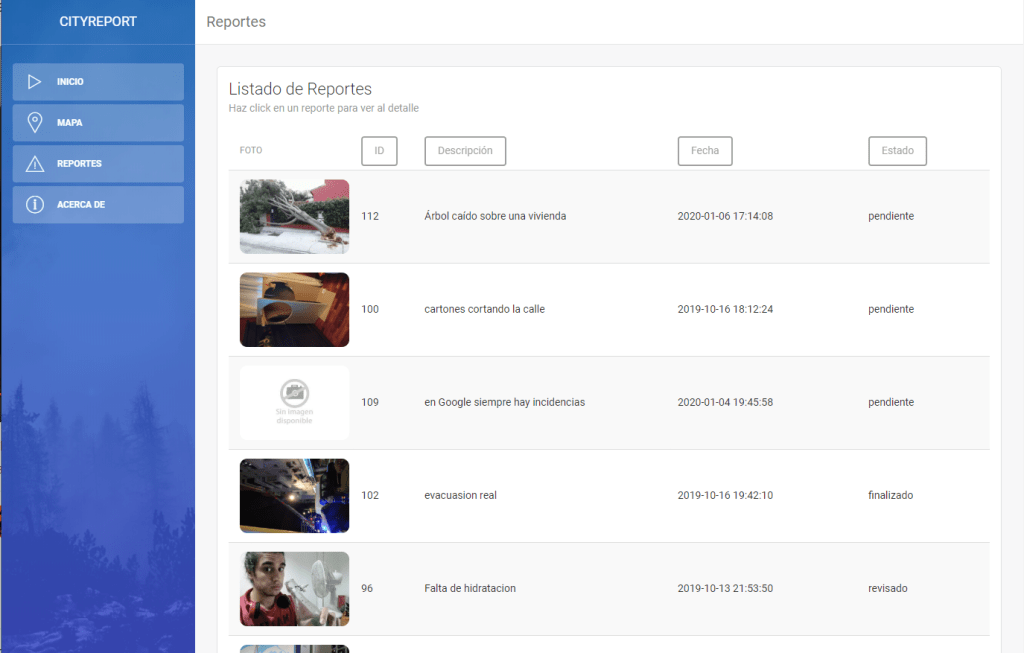Open the fallen tree photo thumbnail

(294, 217)
